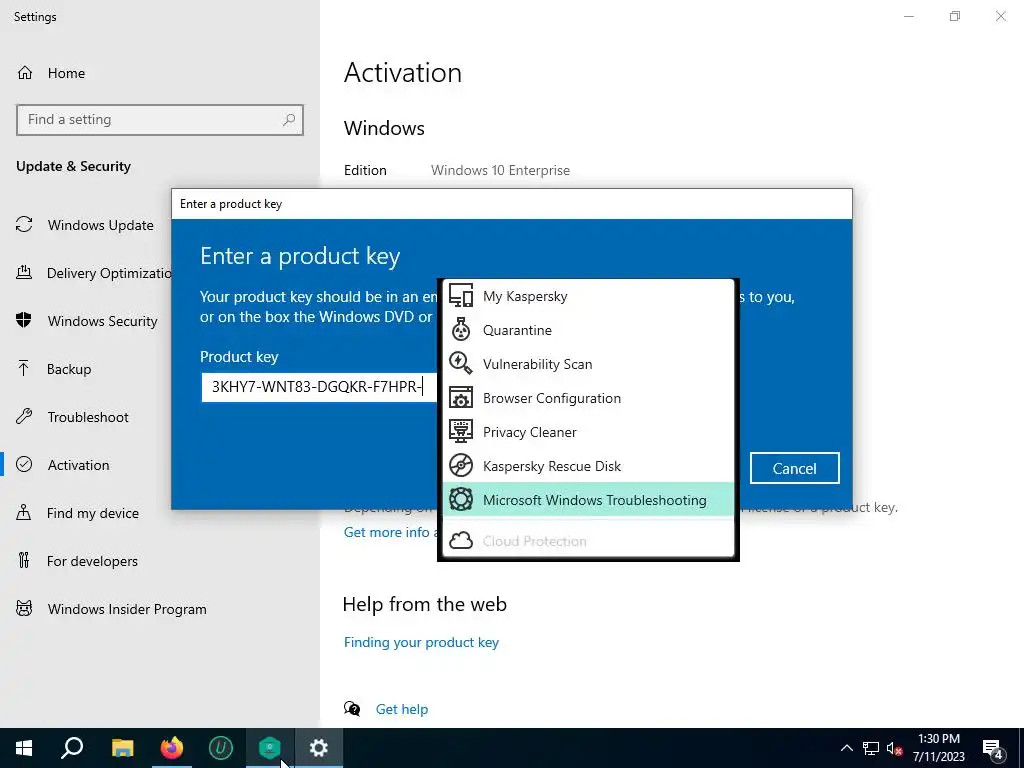
Task: Select the Troubleshoot wrench icon
Action: (x=24, y=417)
